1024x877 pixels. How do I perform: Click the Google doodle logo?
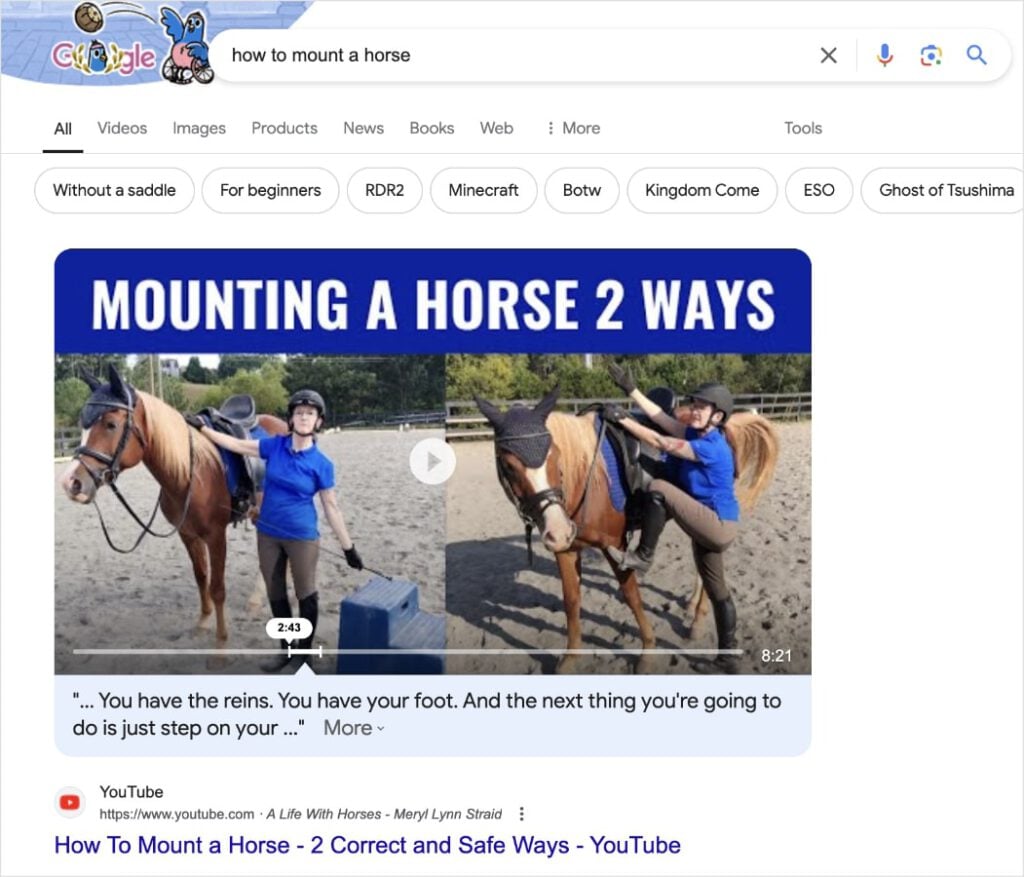pyautogui.click(x=107, y=55)
